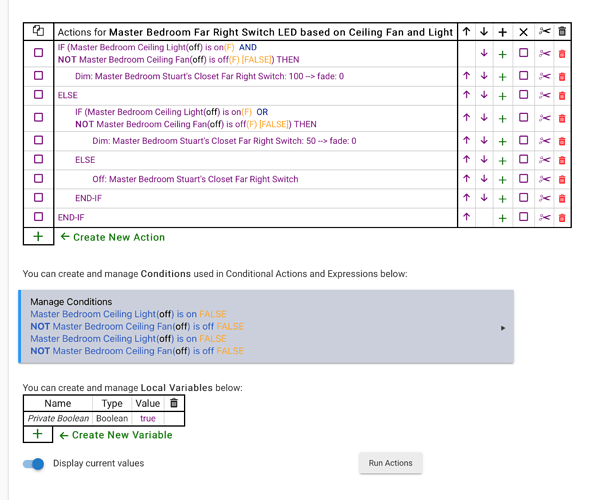The height and width of the screenshot is (500, 610).
Task: Delete the Dim 100 action row
Action: [562, 77]
